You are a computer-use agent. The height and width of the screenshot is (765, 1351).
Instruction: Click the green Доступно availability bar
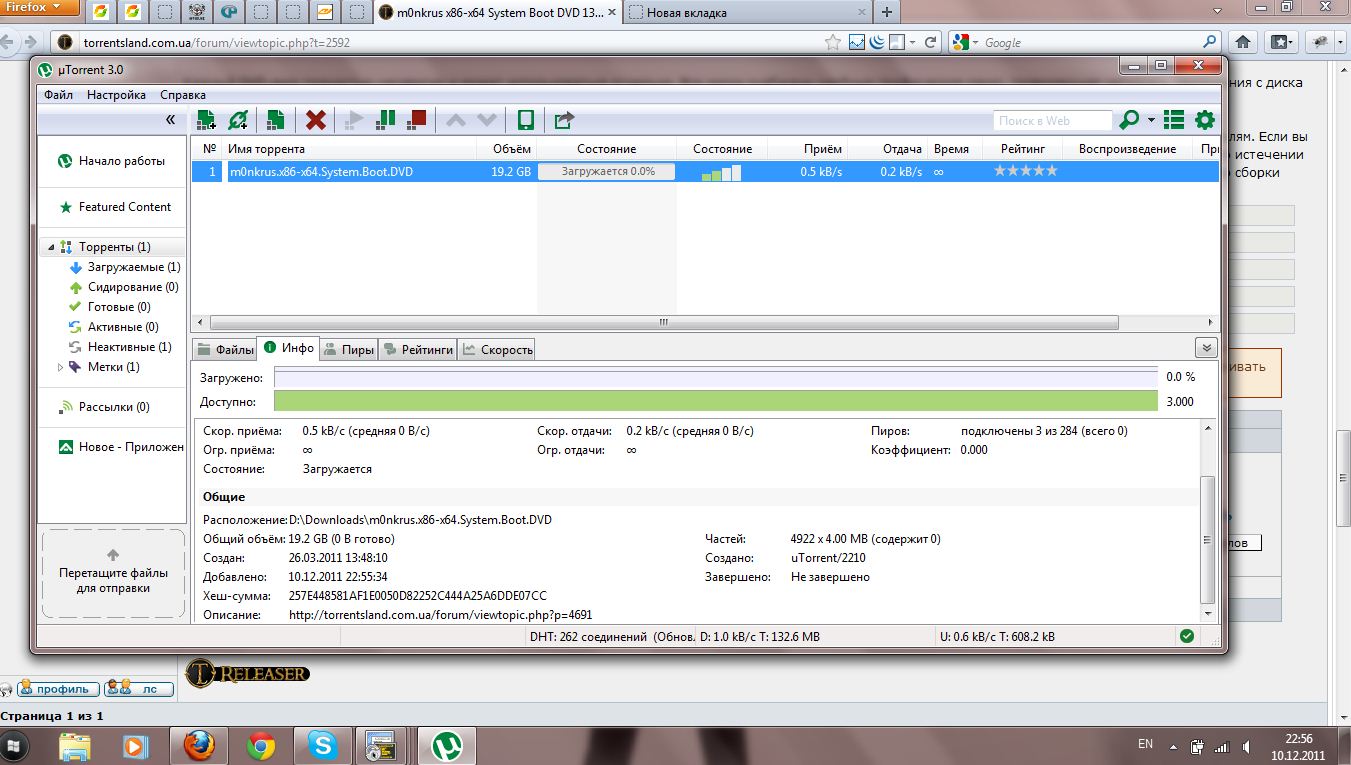tap(715, 401)
